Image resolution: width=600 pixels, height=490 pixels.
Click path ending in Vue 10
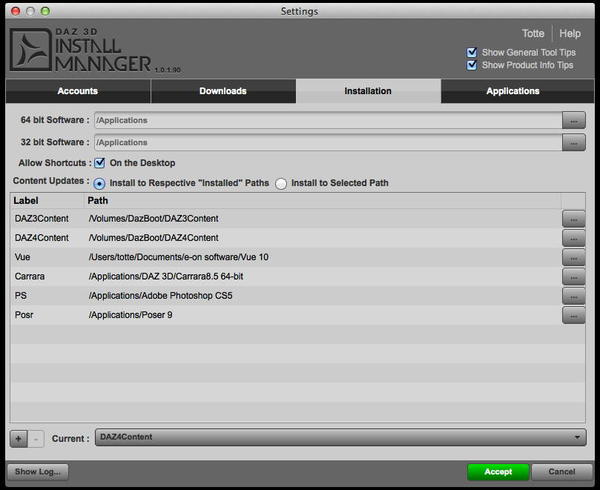[x=178, y=257]
